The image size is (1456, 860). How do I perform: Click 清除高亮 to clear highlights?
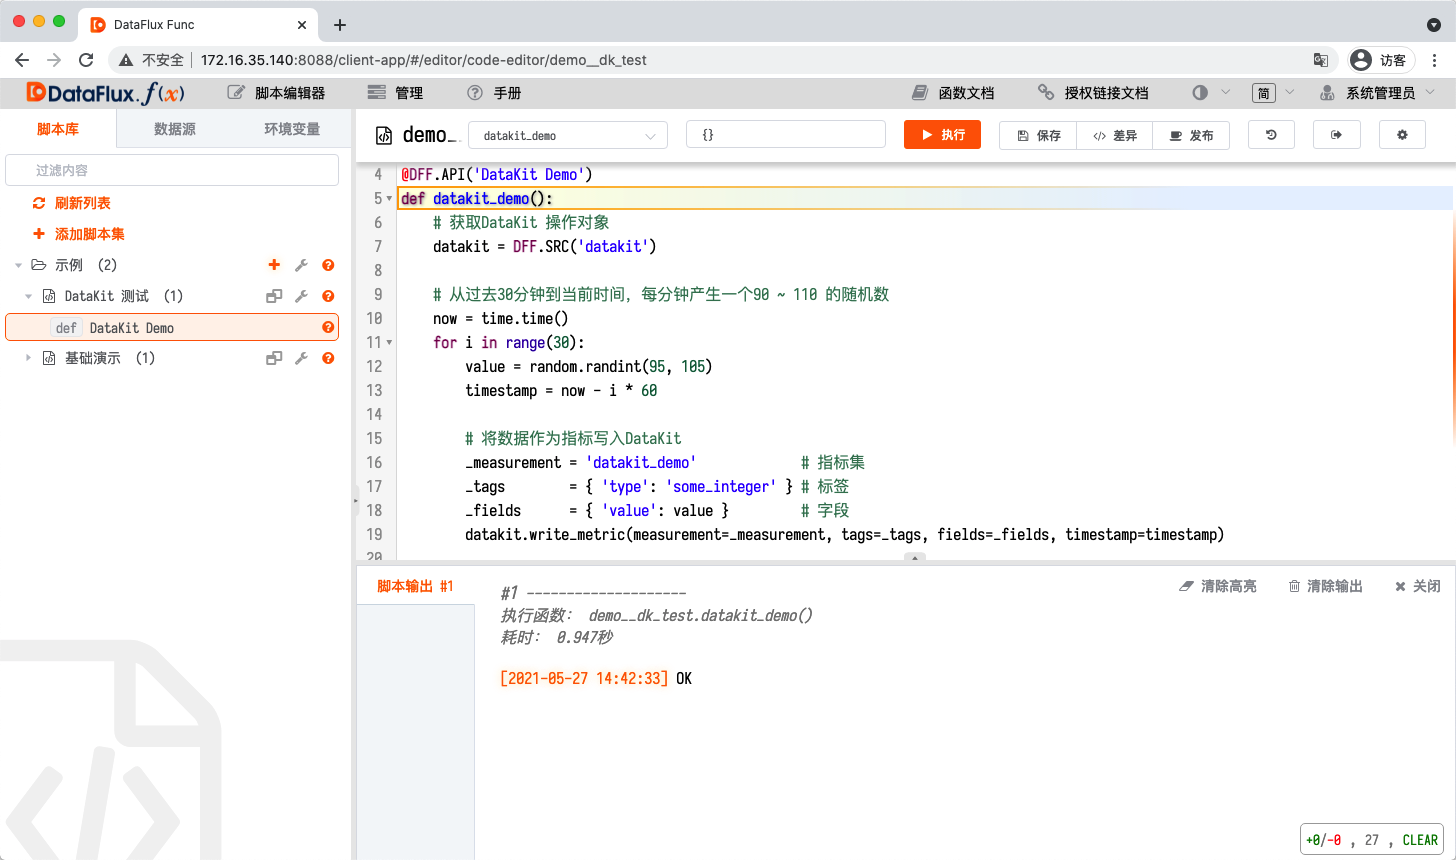(1218, 586)
